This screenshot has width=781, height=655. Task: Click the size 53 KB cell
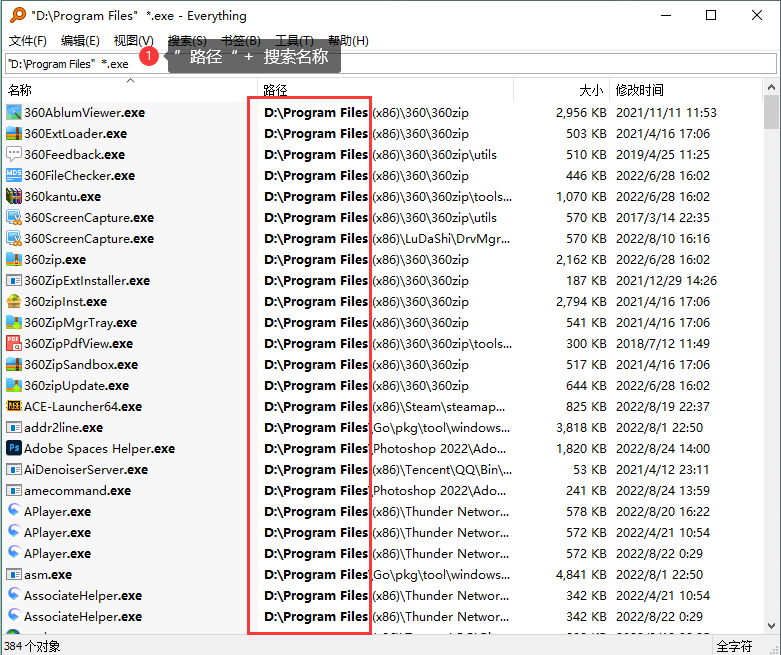tap(590, 469)
